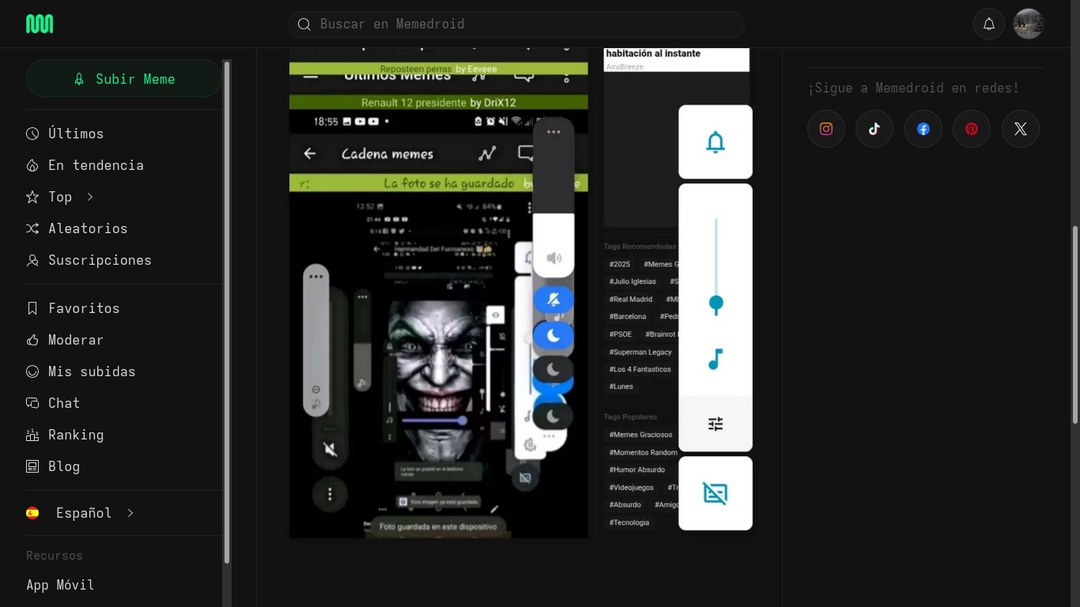
Task: Select the #Memes Graciosos tag
Action: 641,435
